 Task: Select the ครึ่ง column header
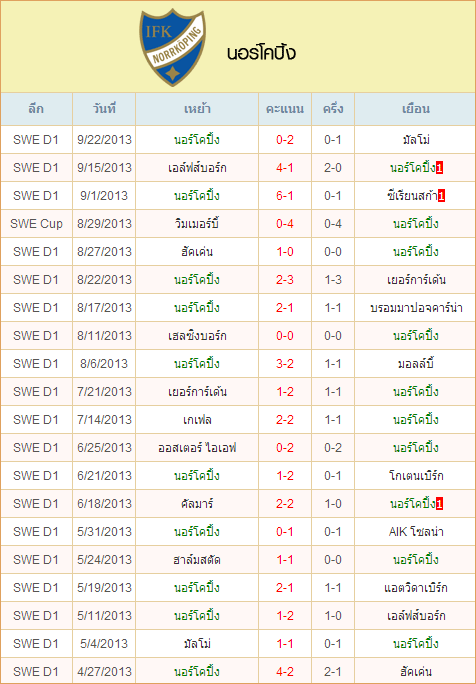click(x=333, y=109)
